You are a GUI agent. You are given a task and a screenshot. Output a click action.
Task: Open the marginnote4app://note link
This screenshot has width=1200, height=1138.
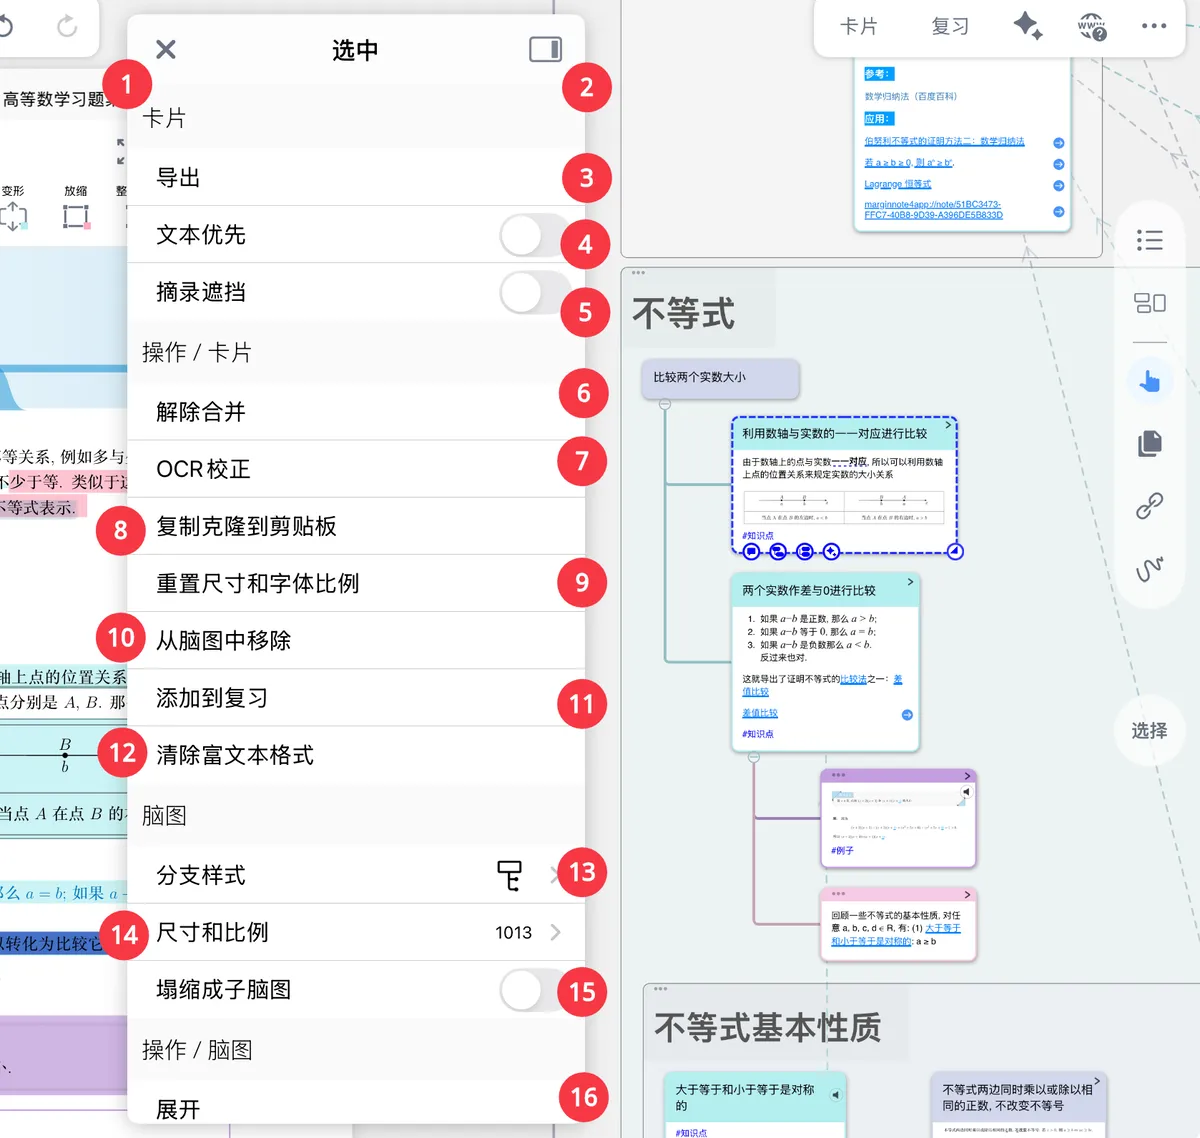(933, 209)
